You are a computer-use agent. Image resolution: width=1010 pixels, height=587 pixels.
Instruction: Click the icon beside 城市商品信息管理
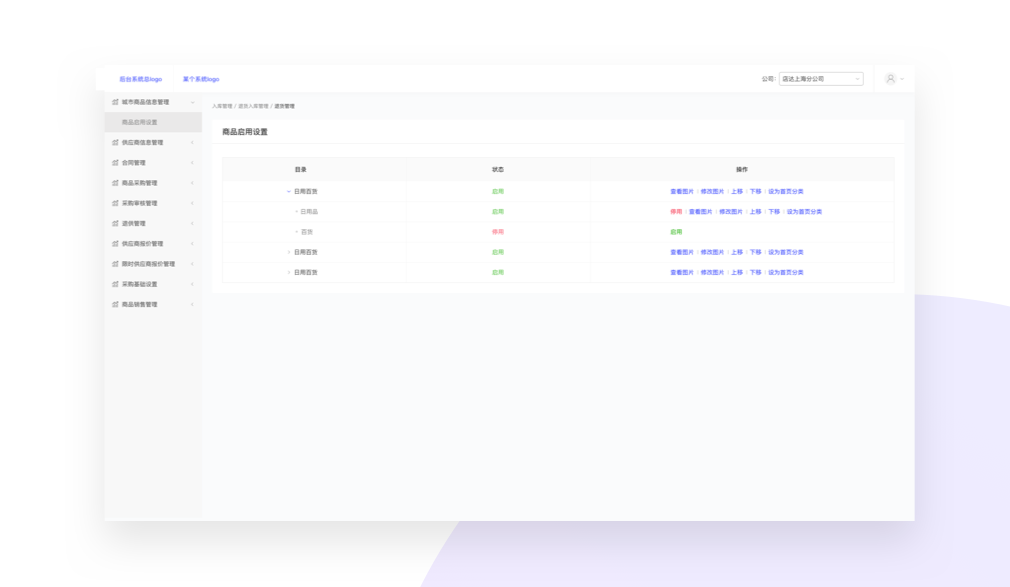(x=115, y=102)
